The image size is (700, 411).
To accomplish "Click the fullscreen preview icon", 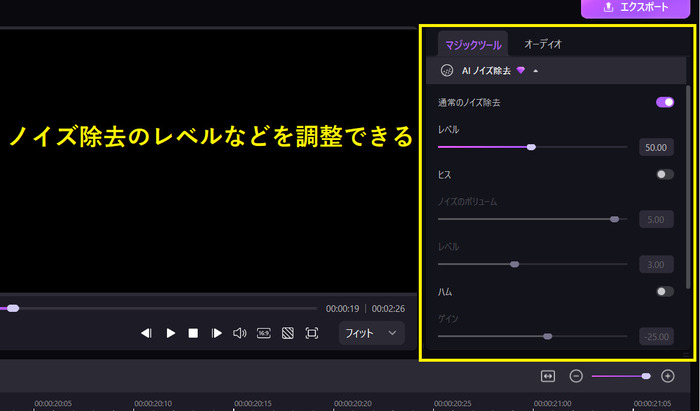I will (312, 333).
